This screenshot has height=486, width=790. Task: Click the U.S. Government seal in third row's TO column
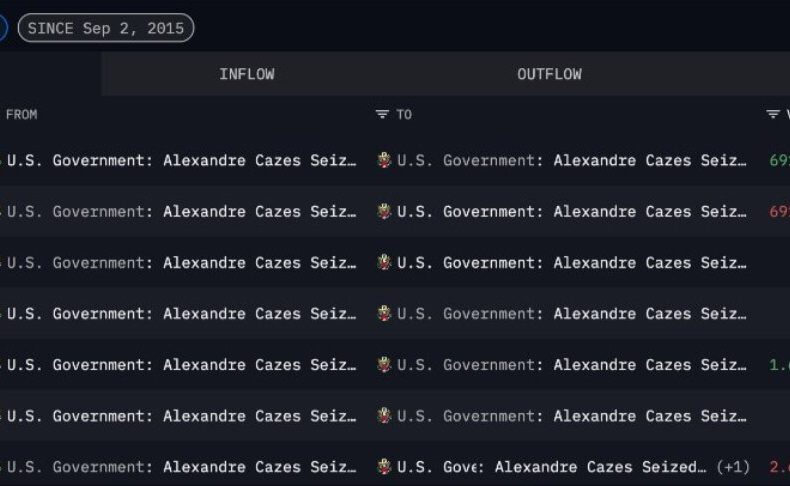point(384,263)
